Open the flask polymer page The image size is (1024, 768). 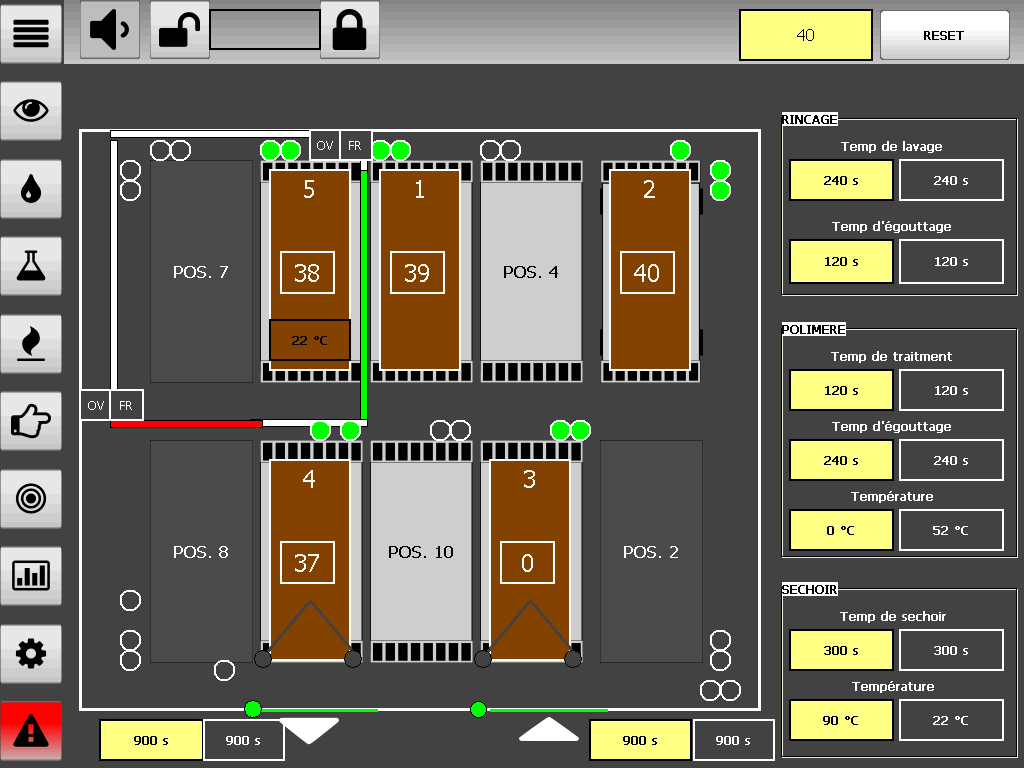click(31, 265)
